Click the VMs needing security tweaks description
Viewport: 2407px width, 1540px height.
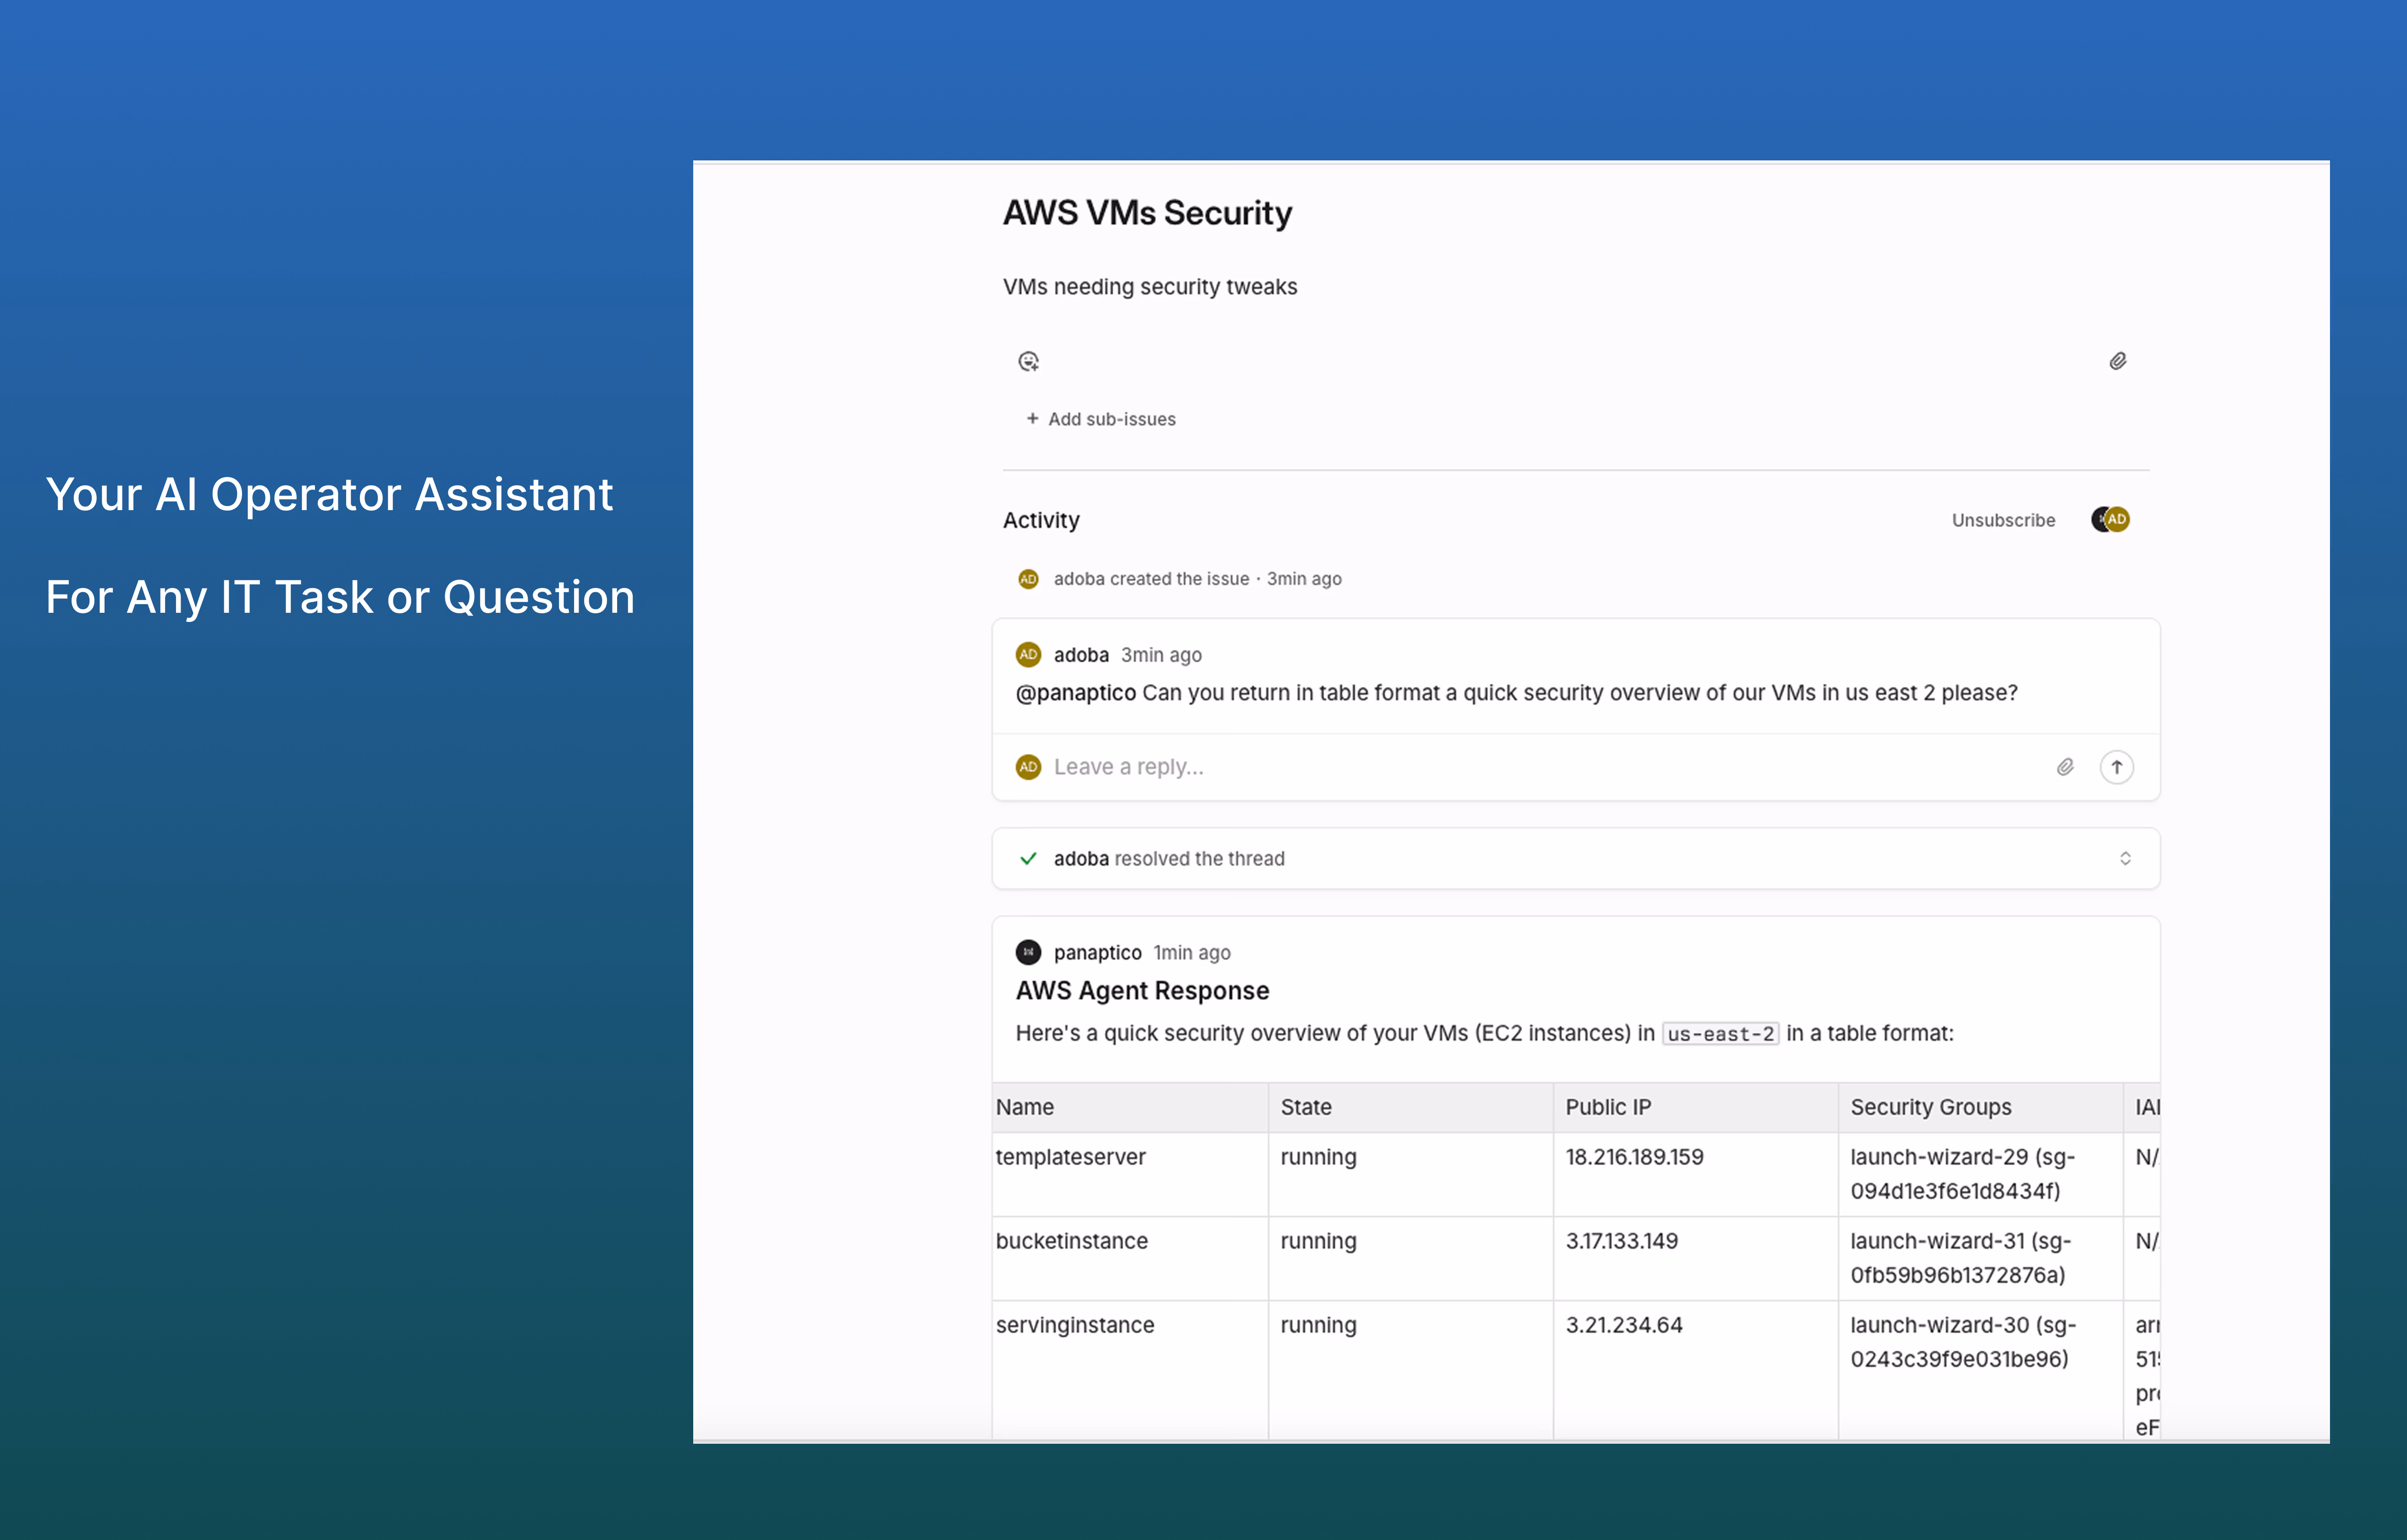pyautogui.click(x=1150, y=287)
